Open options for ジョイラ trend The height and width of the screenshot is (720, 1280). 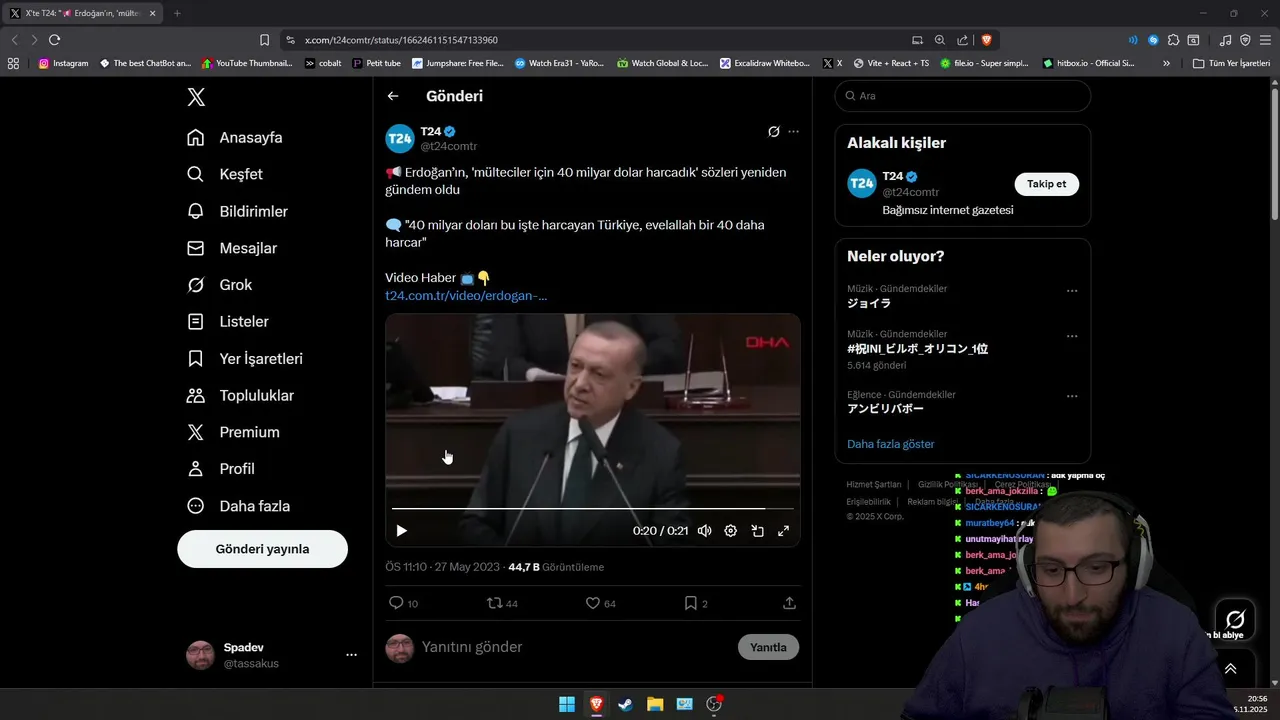coord(1072,291)
